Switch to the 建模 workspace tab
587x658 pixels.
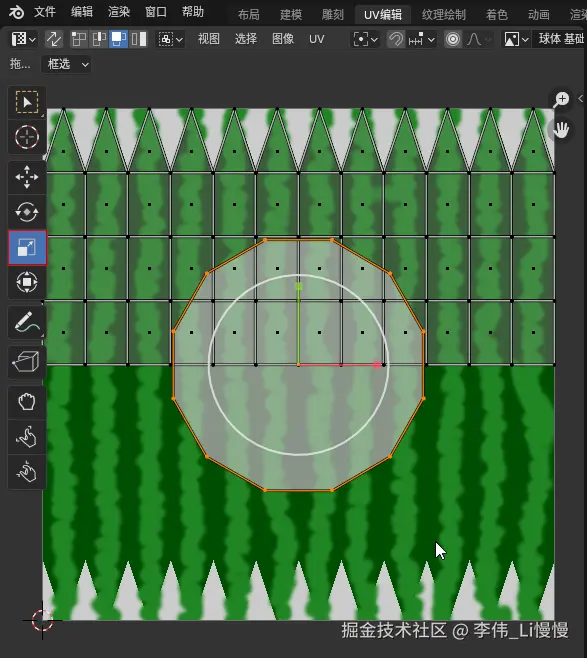(291, 15)
